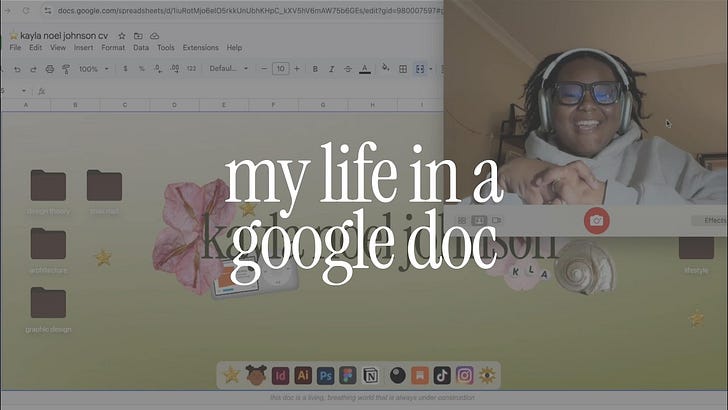This screenshot has width=728, height=410.
Task: Open the View menu
Action: (58, 47)
